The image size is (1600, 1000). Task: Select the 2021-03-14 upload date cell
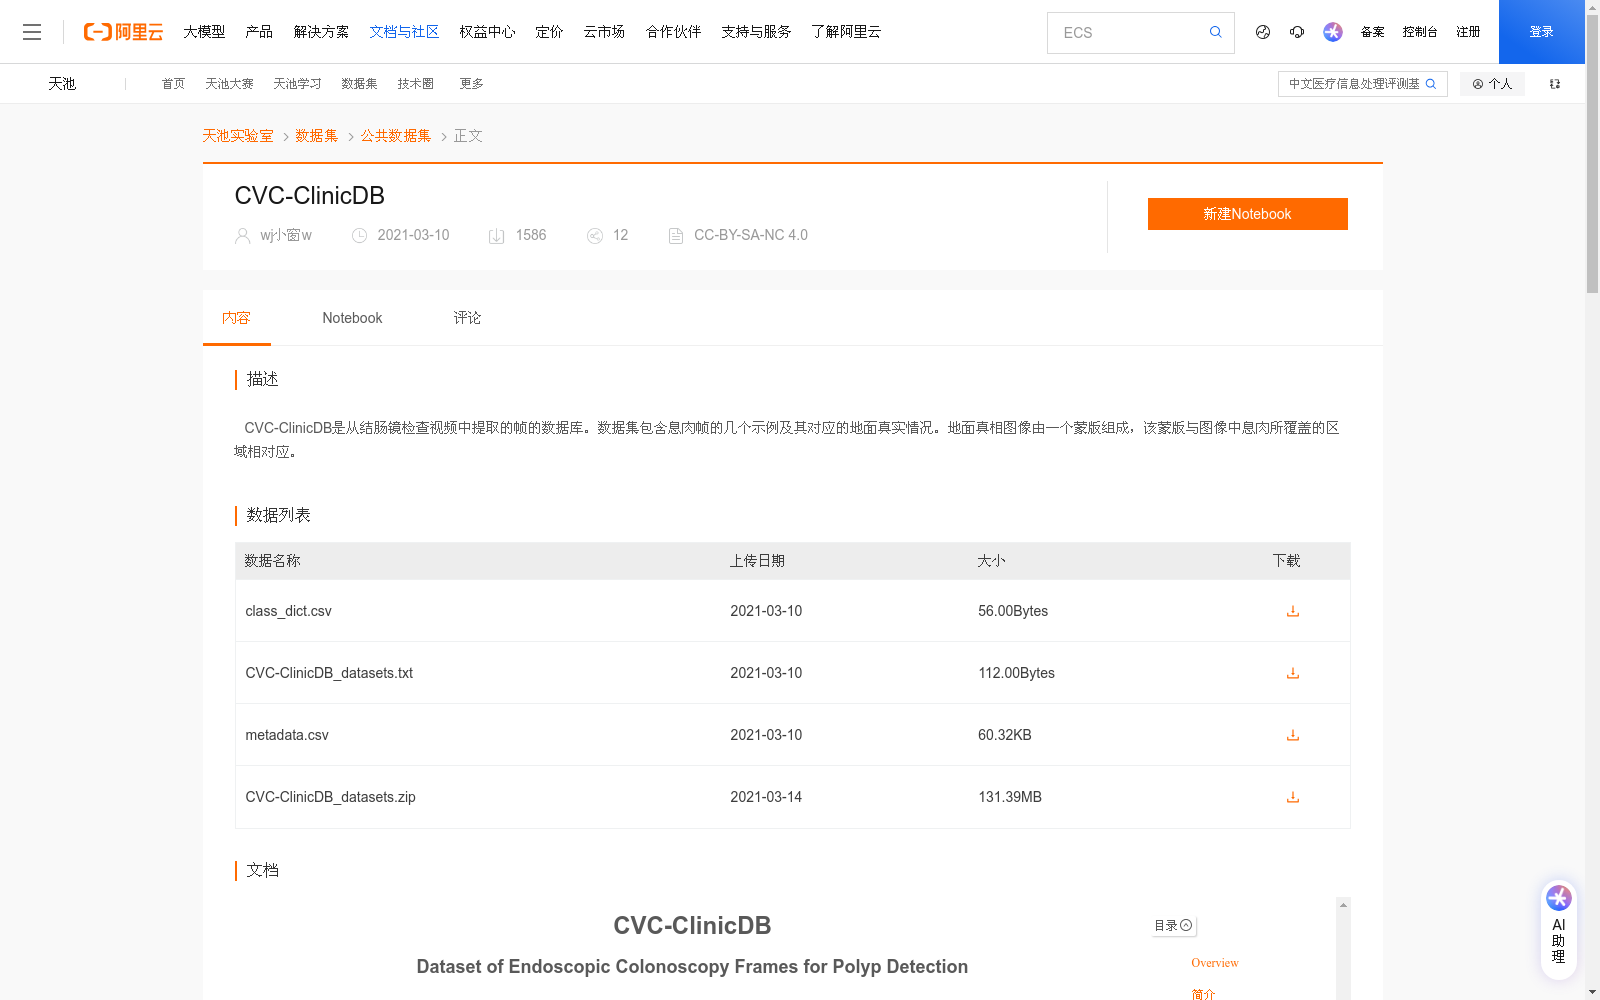tap(766, 797)
